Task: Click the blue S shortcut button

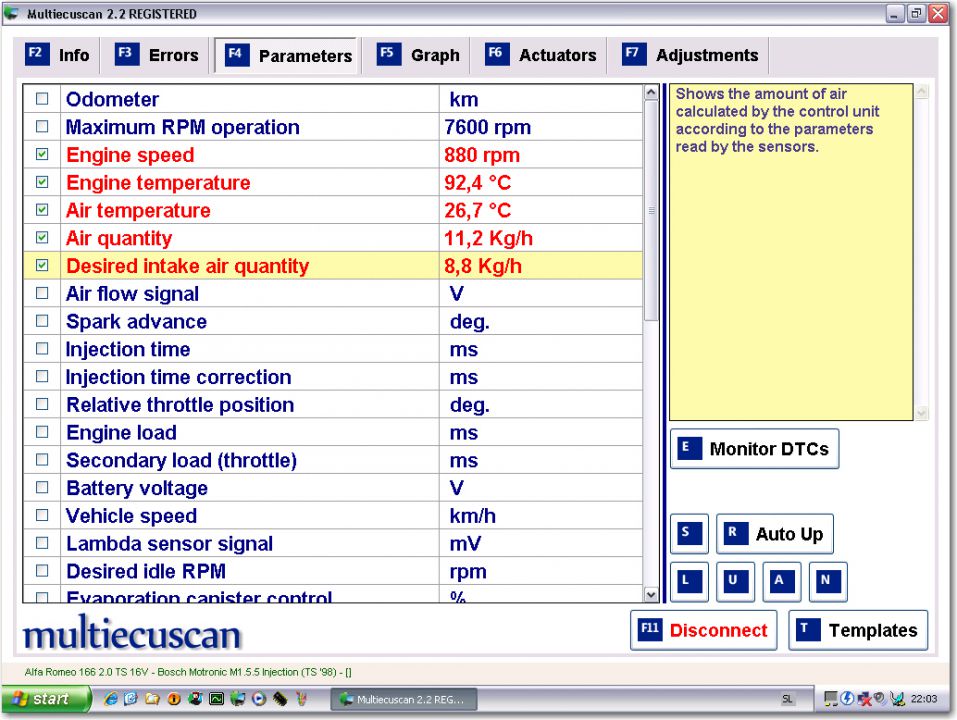Action: coord(690,533)
